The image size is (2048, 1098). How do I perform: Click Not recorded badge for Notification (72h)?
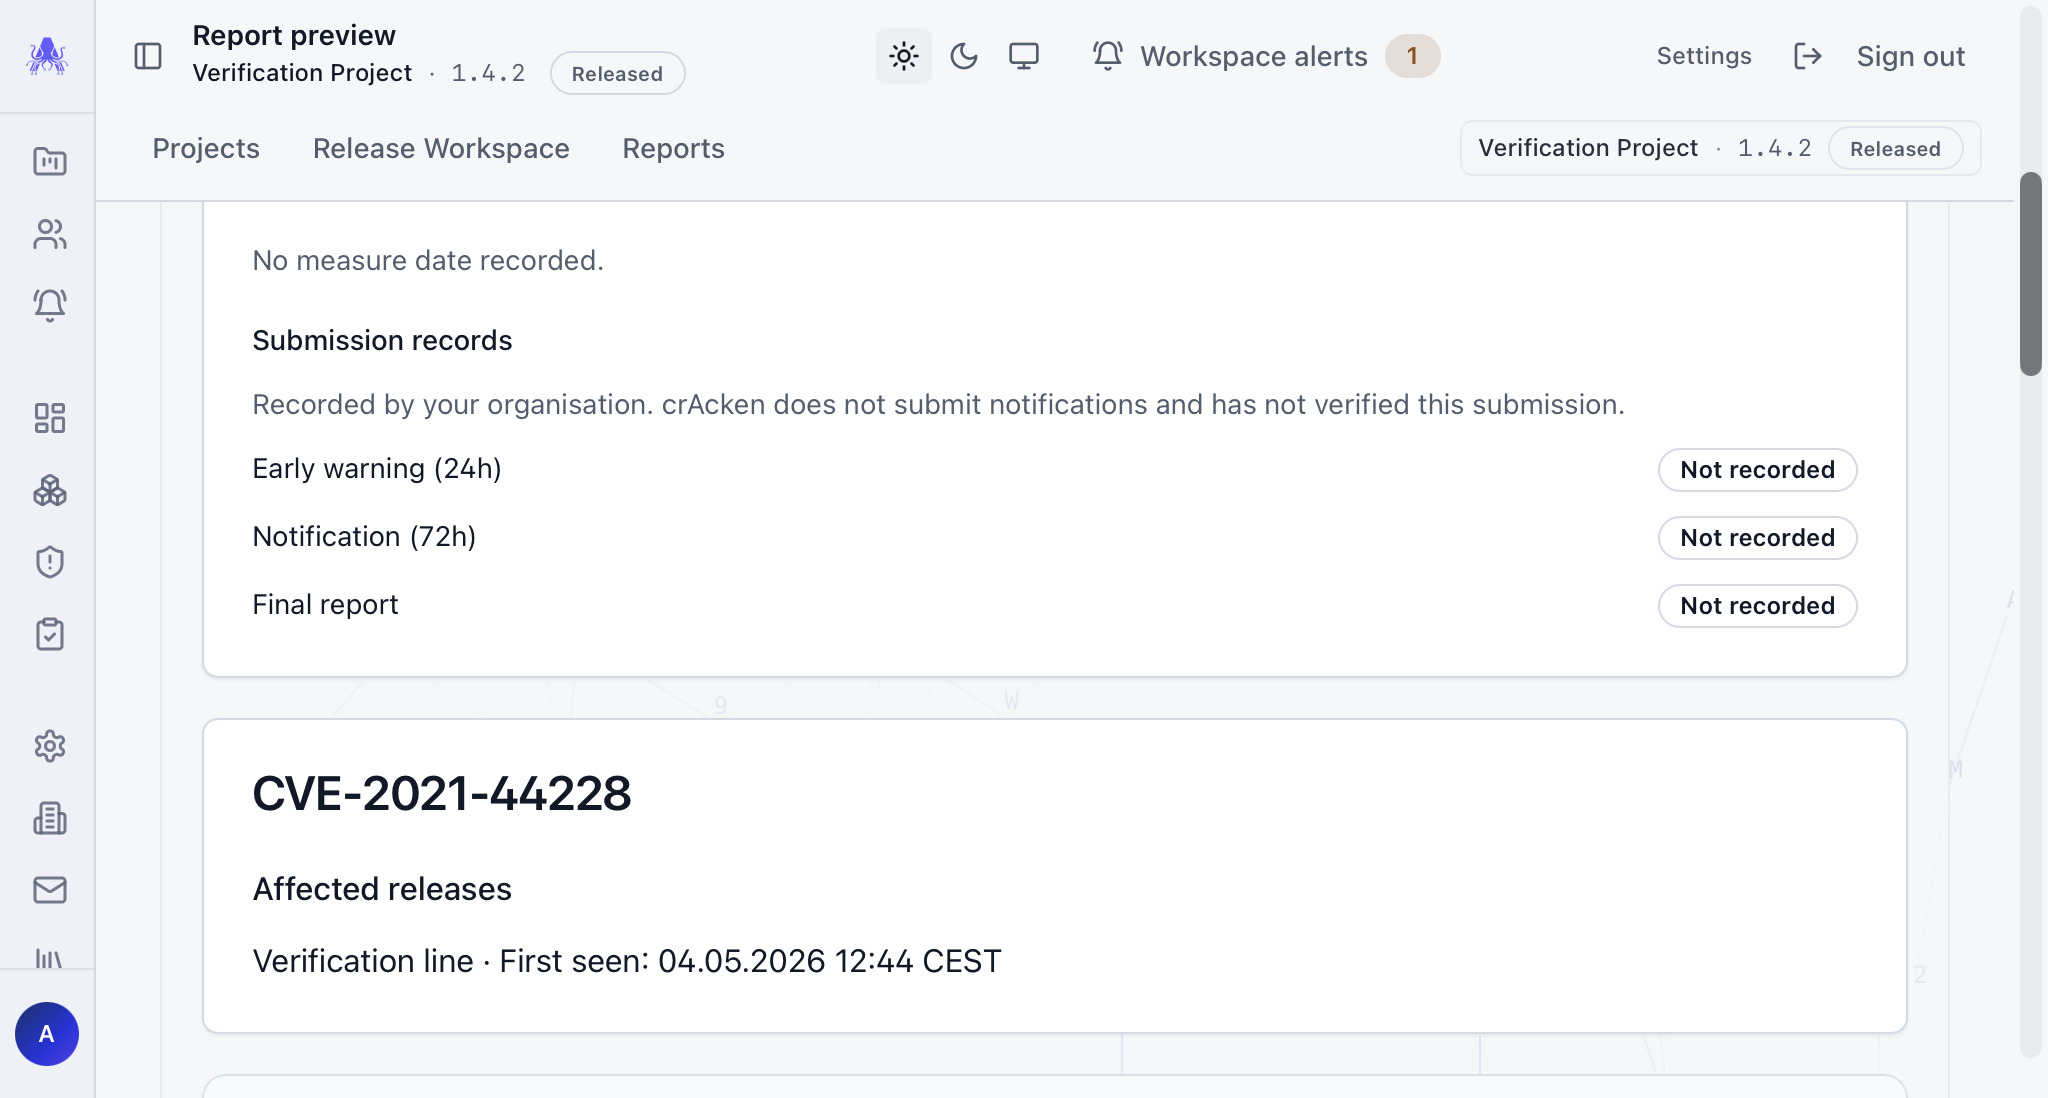(x=1757, y=538)
